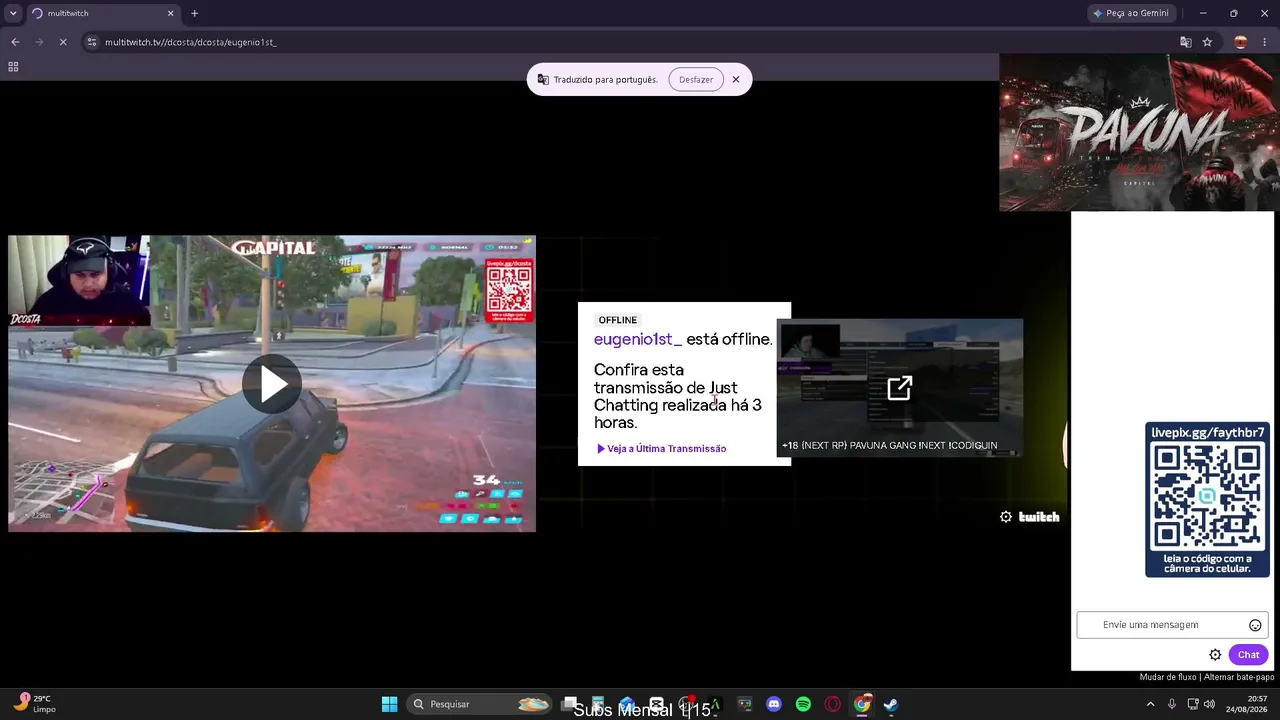This screenshot has height=720, width=1280.
Task: Open the Chrome three-dot menu
Action: [x=1265, y=42]
